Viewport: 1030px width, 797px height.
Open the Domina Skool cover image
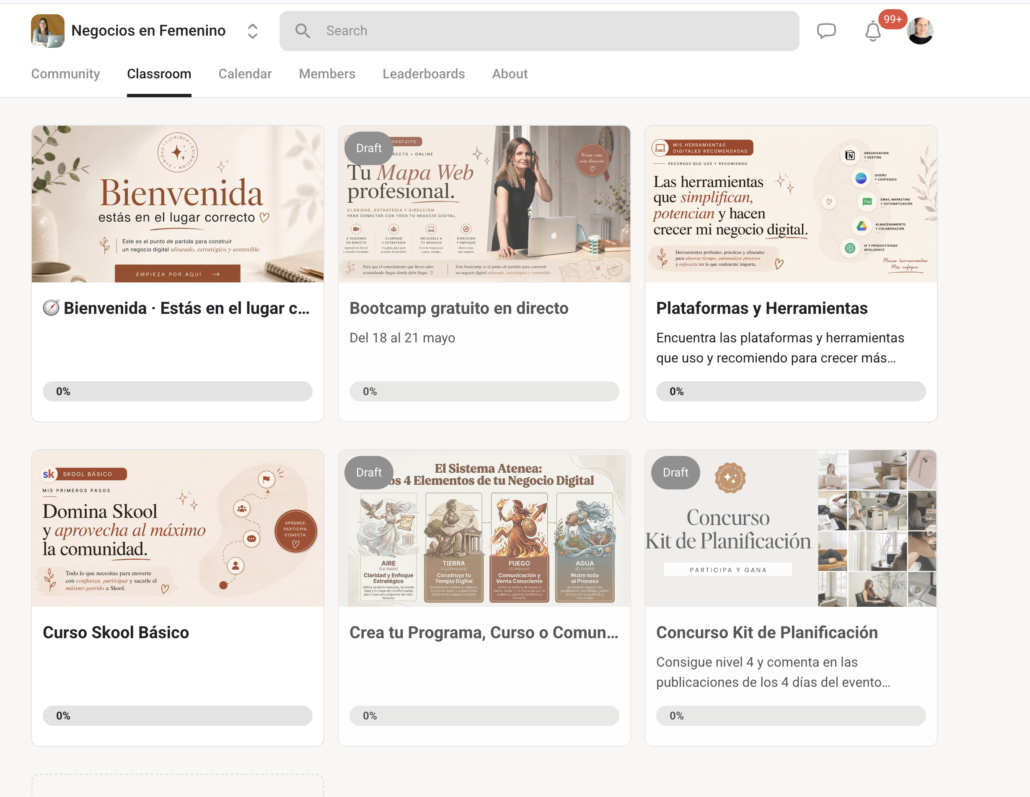tap(177, 528)
